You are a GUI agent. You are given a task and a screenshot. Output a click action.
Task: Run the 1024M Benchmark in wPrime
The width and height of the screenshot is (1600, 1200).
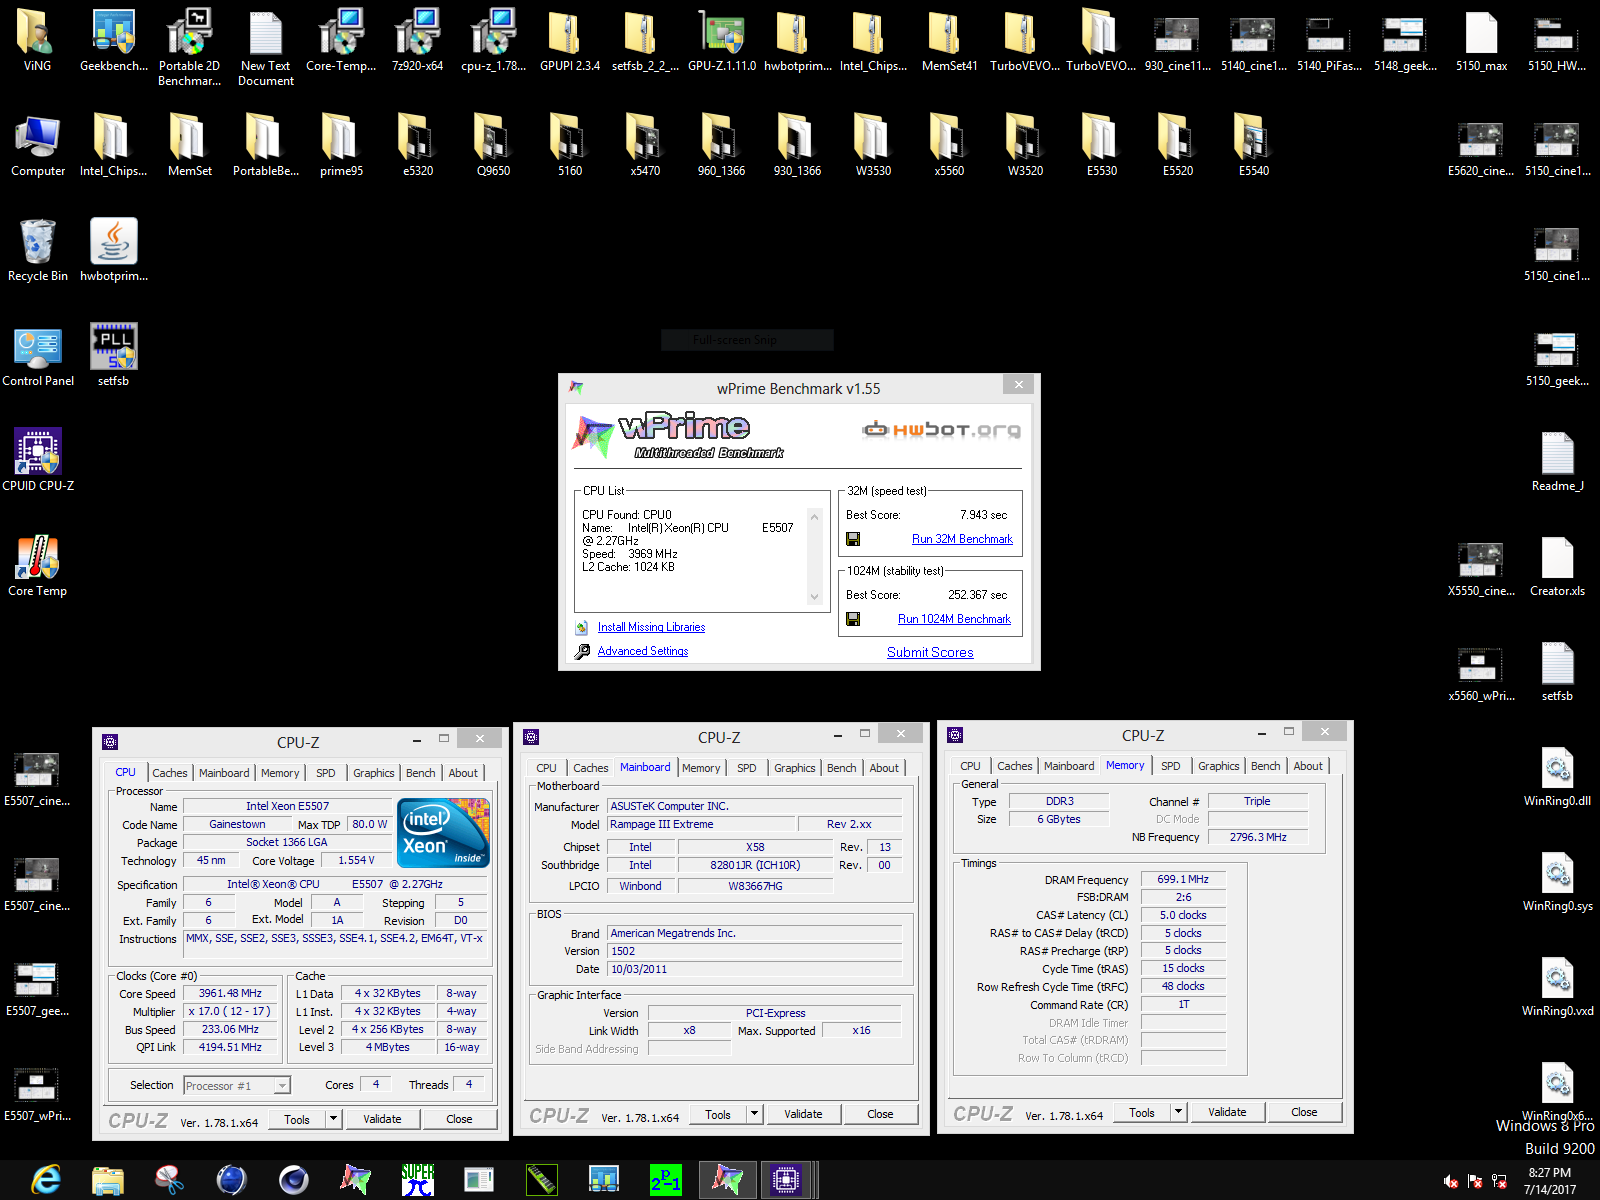(x=954, y=619)
